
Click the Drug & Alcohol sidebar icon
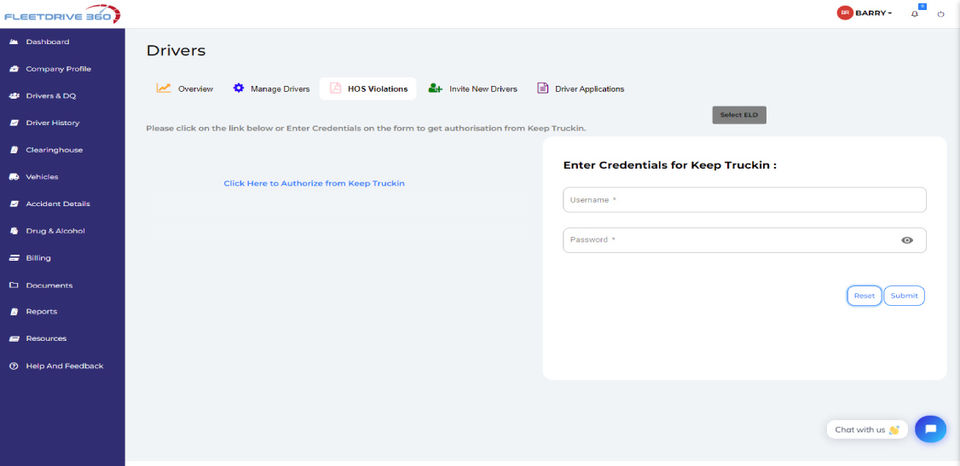(x=13, y=231)
